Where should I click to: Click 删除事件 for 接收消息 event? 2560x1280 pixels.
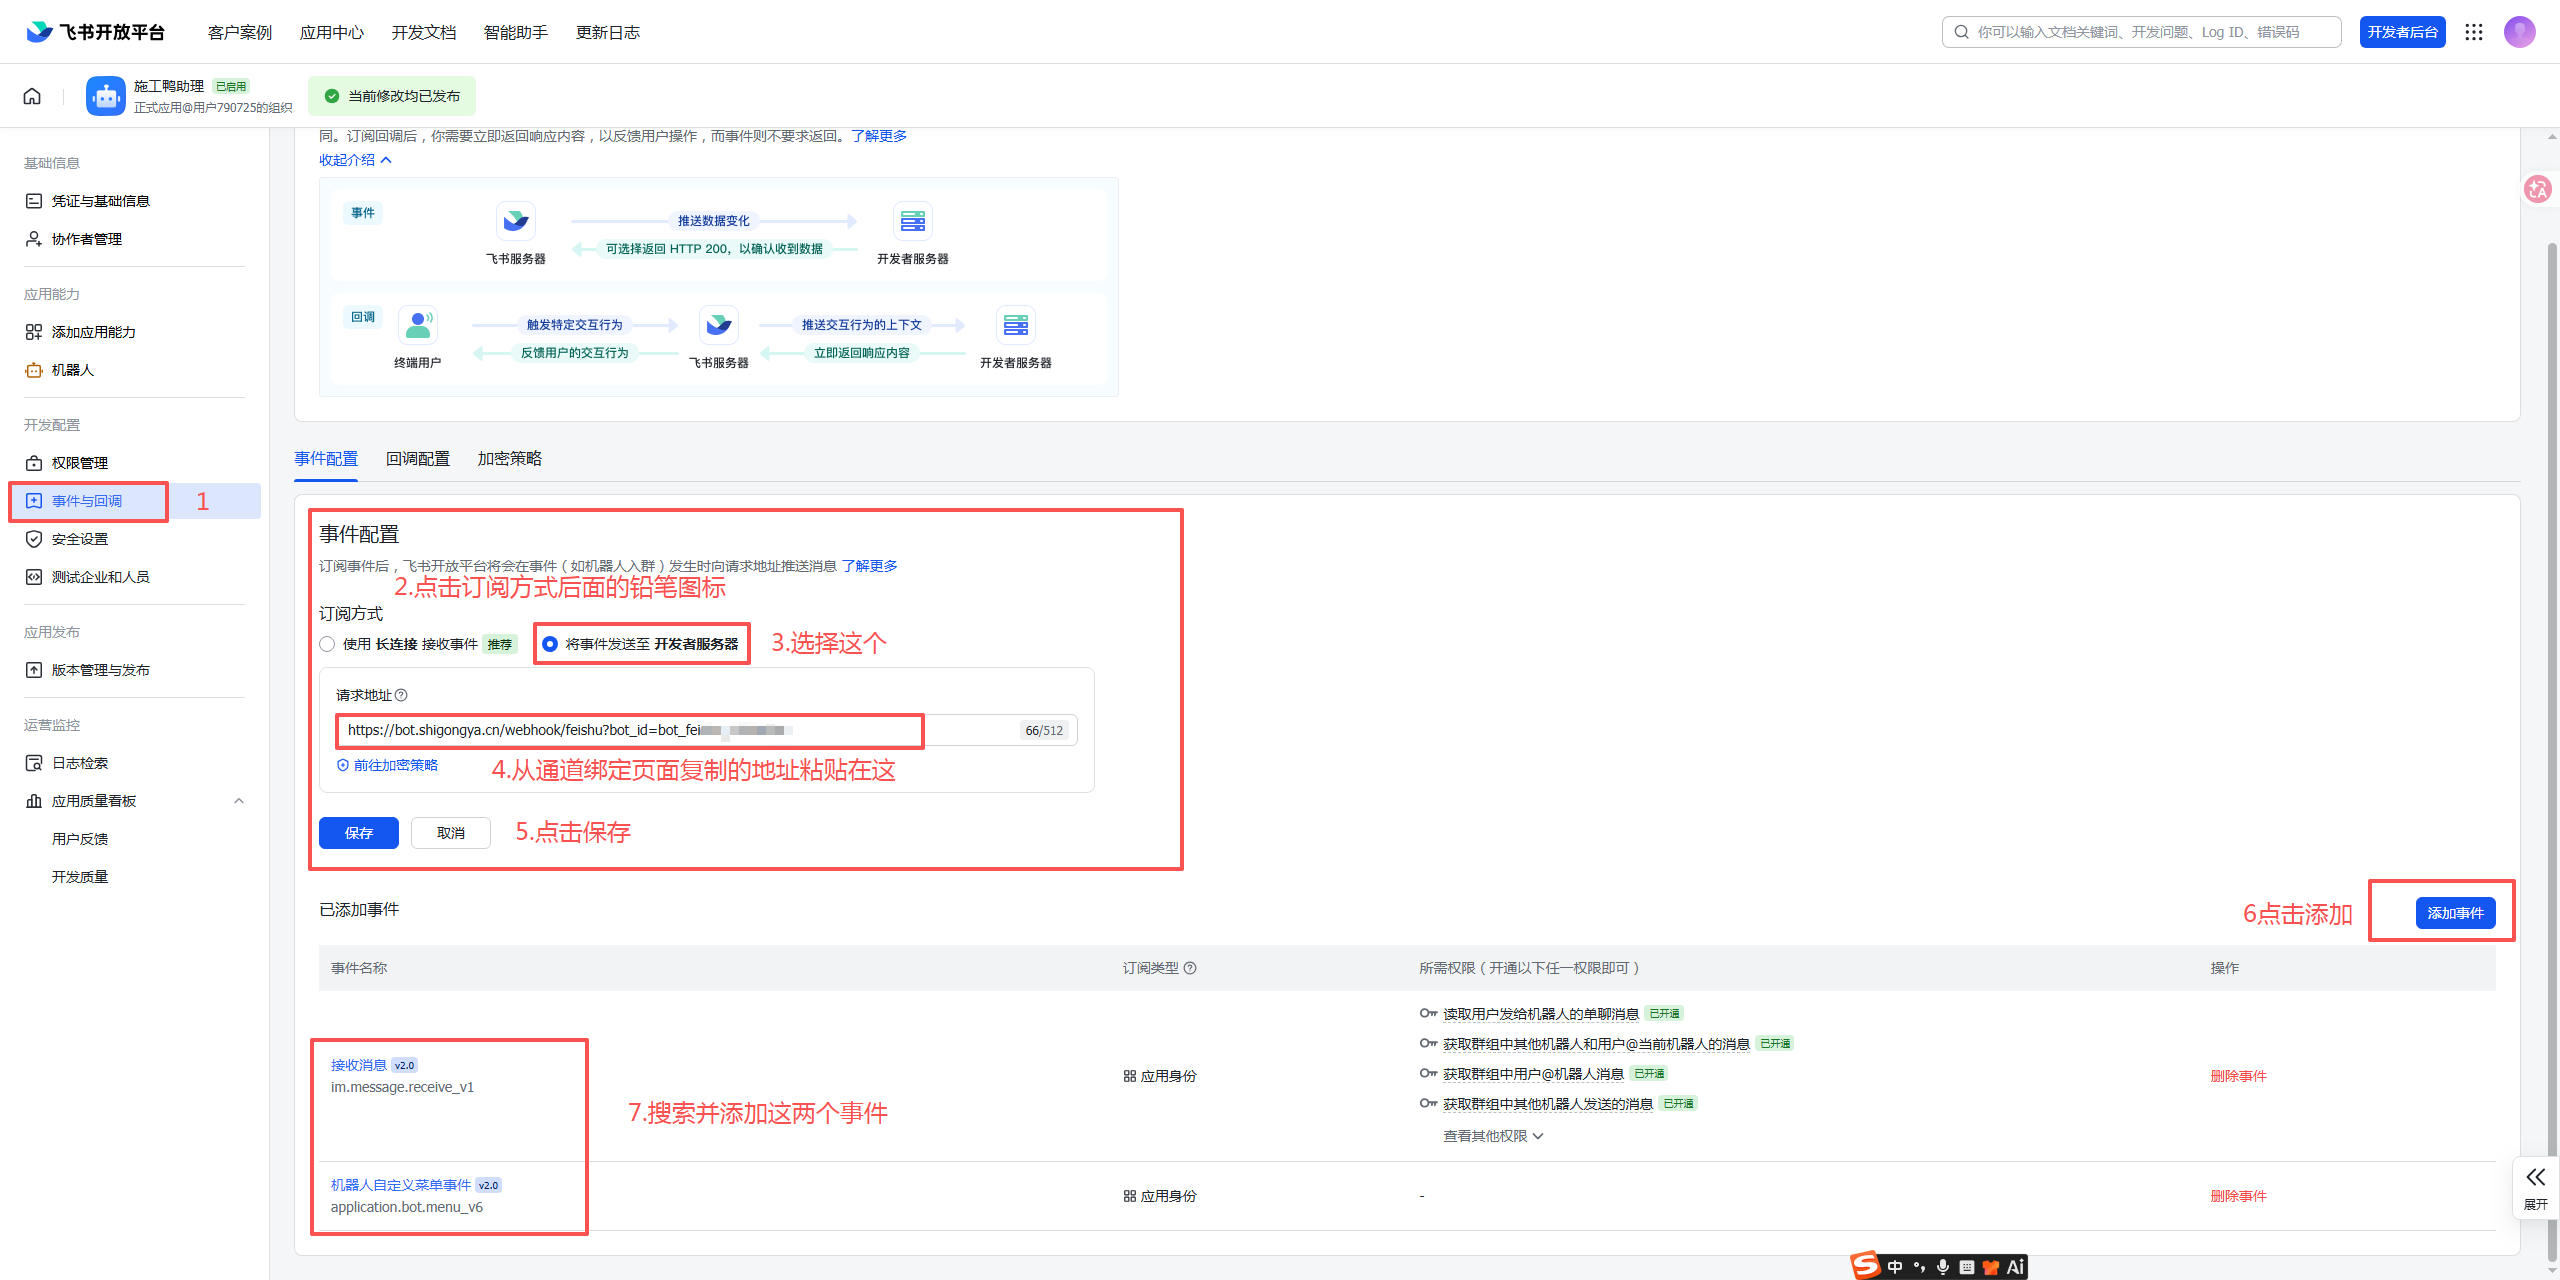pos(2239,1076)
